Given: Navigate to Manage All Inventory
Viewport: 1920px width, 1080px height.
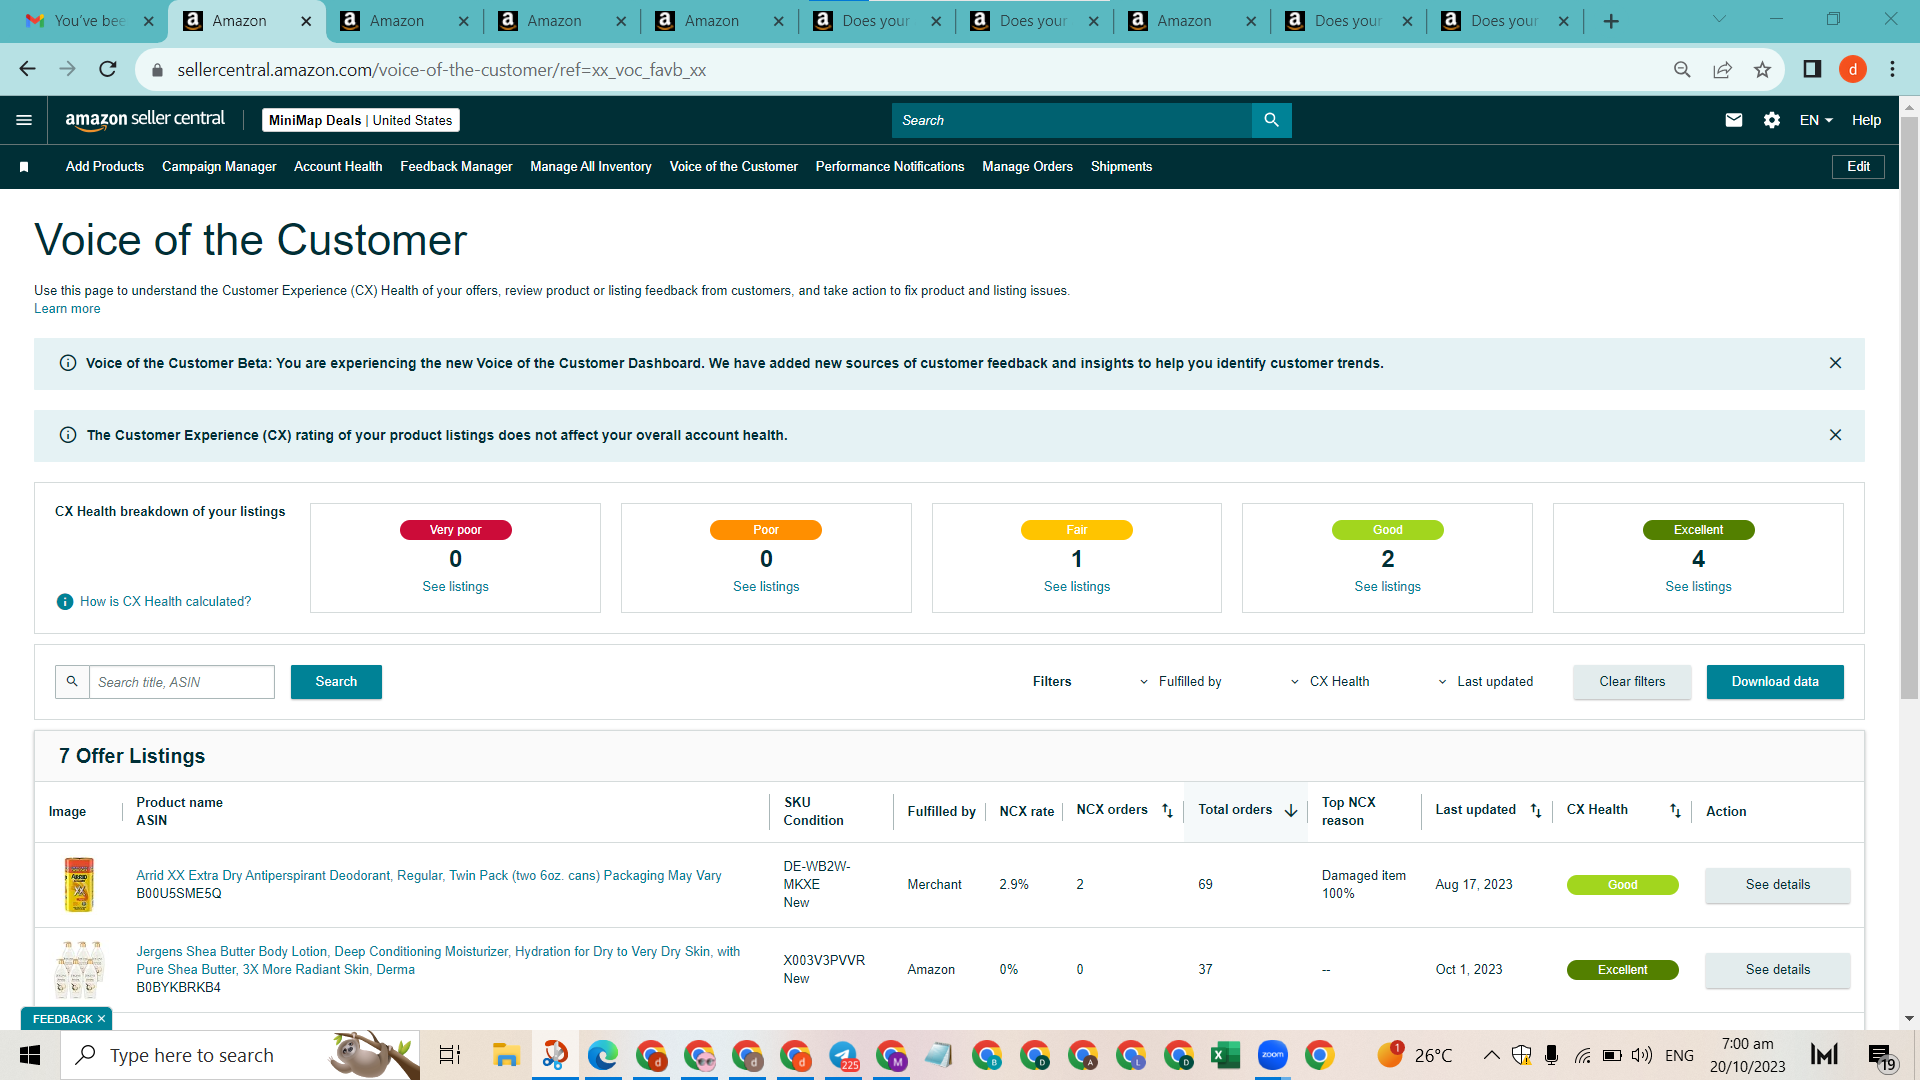Looking at the screenshot, I should point(591,167).
